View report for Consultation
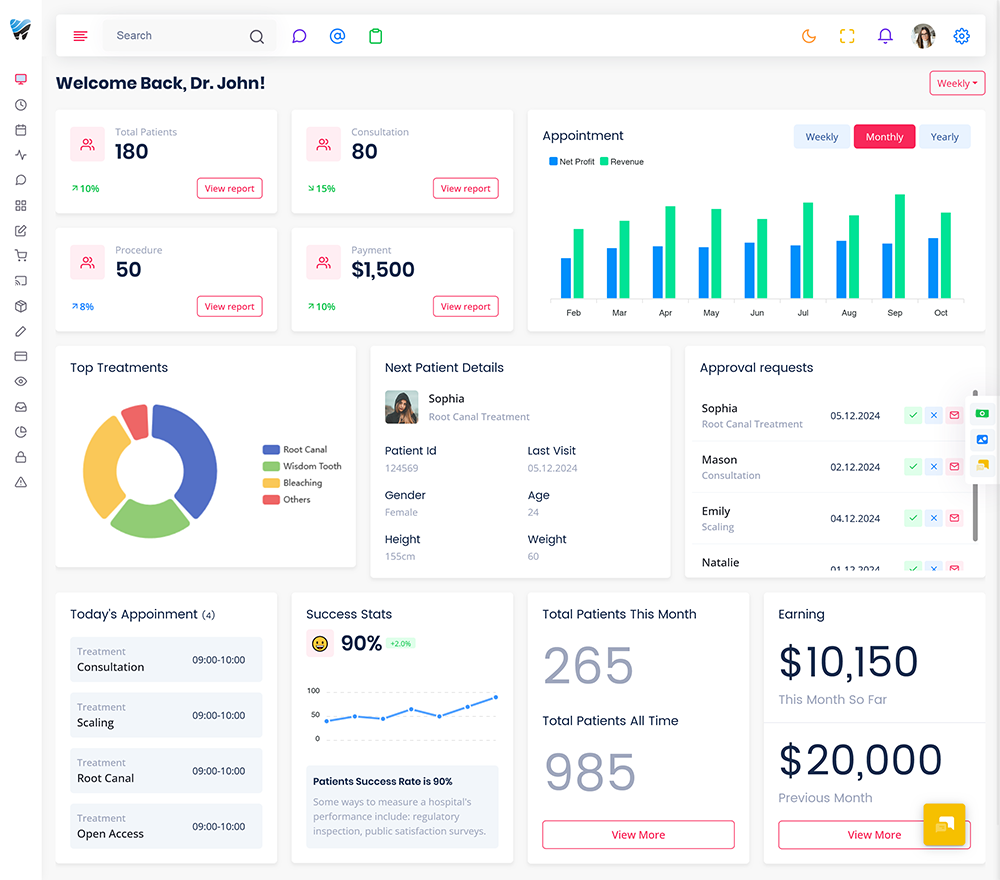Screen dimensions: 1000x880 pyautogui.click(x=466, y=189)
